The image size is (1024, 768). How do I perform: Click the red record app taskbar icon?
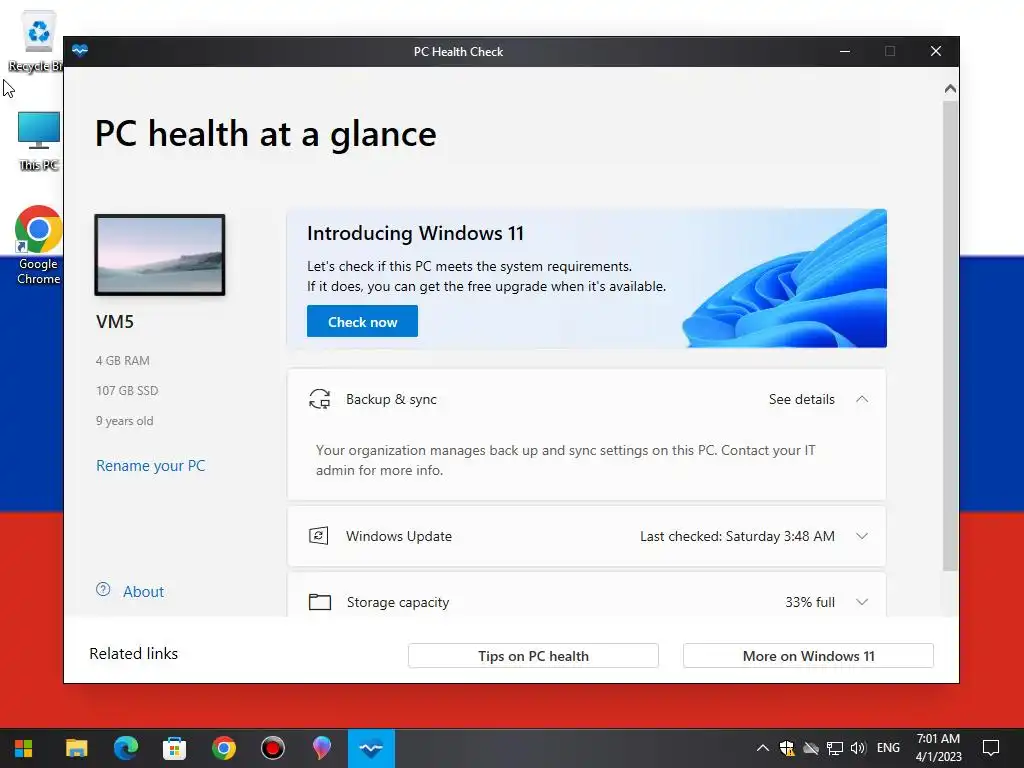pos(272,748)
